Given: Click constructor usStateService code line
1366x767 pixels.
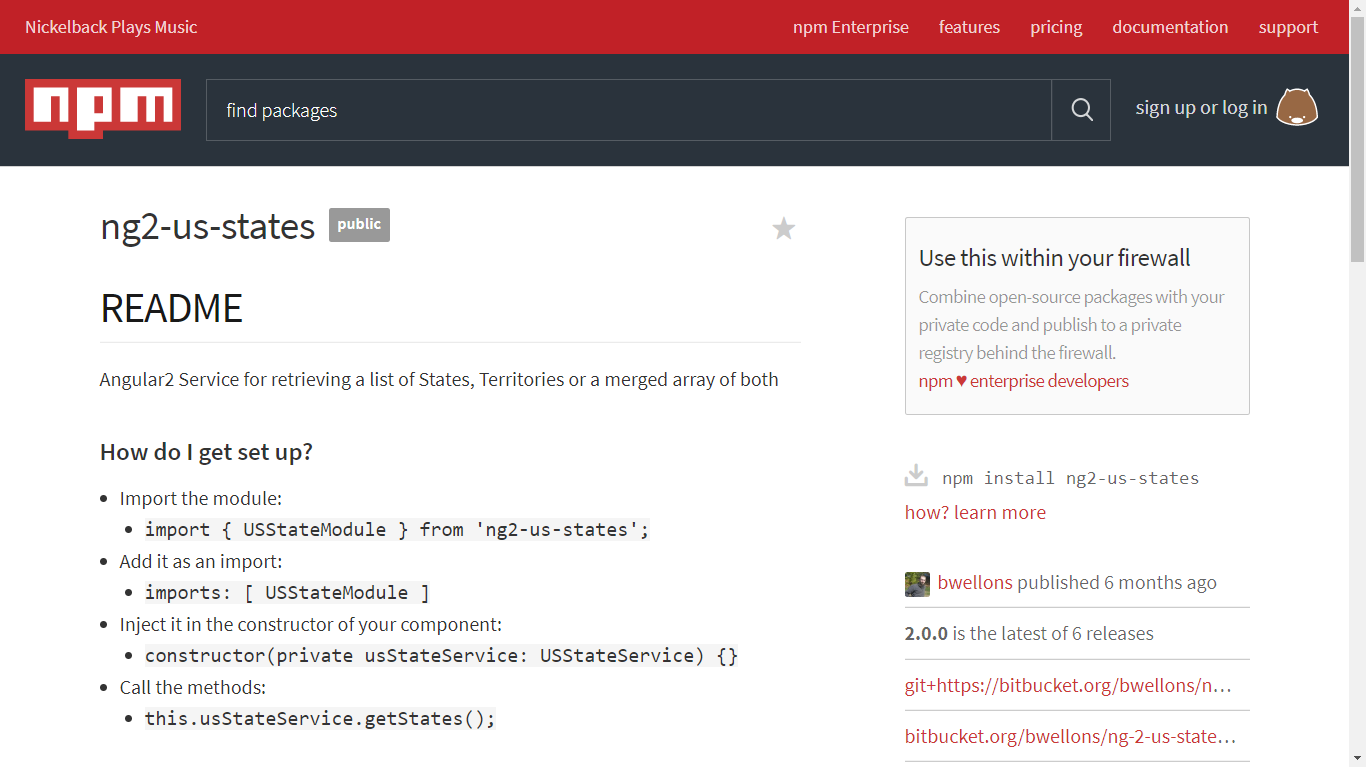Looking at the screenshot, I should click(441, 655).
